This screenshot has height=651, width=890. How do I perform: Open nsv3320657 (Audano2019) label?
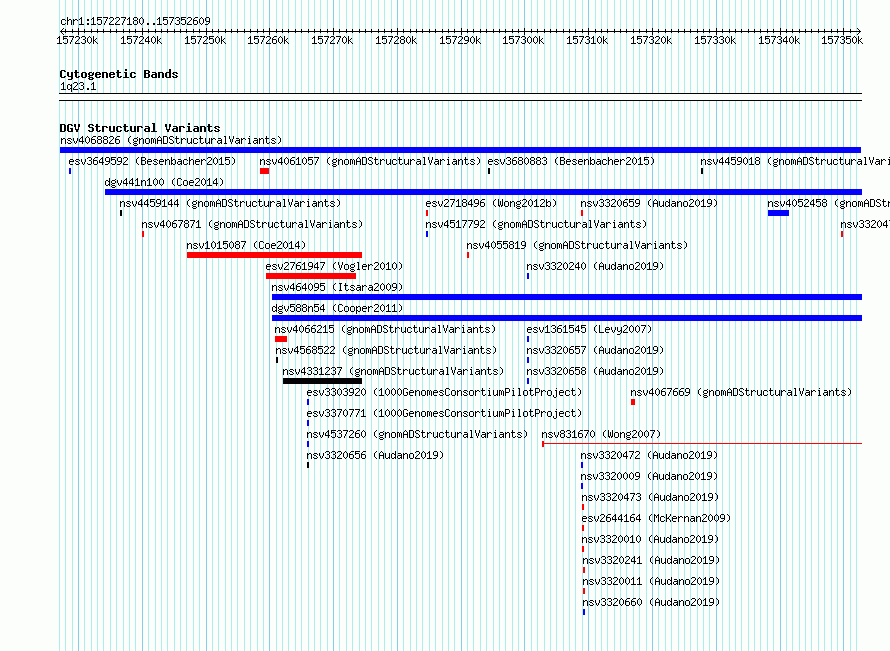tap(595, 350)
